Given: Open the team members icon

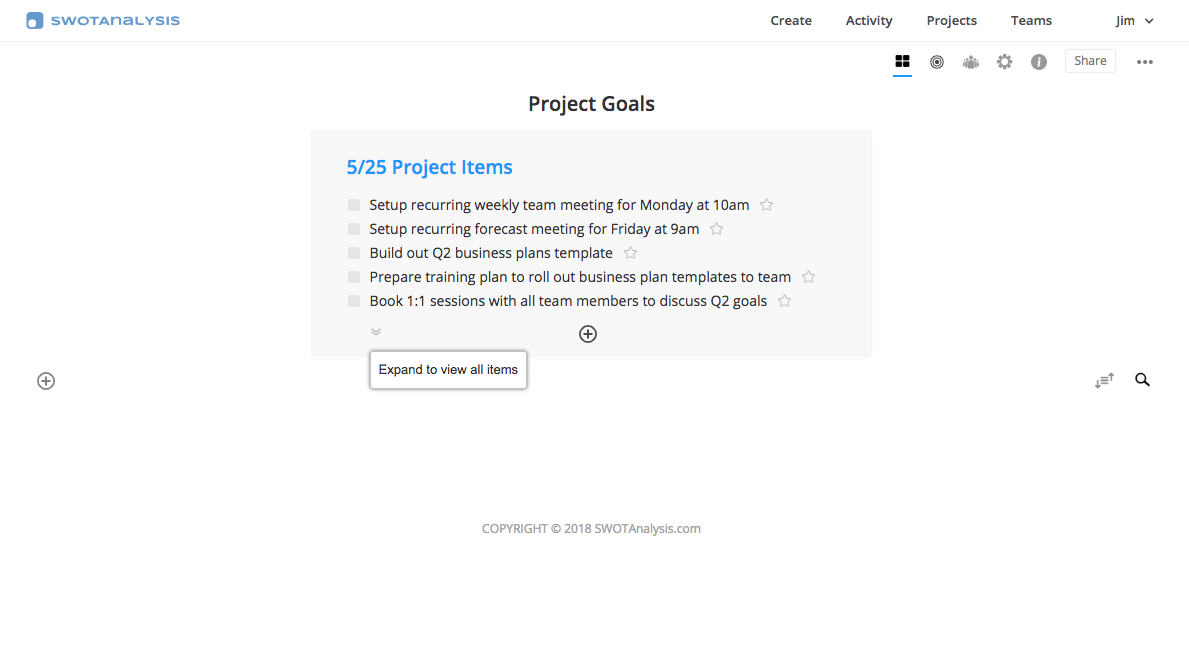Looking at the screenshot, I should click(971, 62).
